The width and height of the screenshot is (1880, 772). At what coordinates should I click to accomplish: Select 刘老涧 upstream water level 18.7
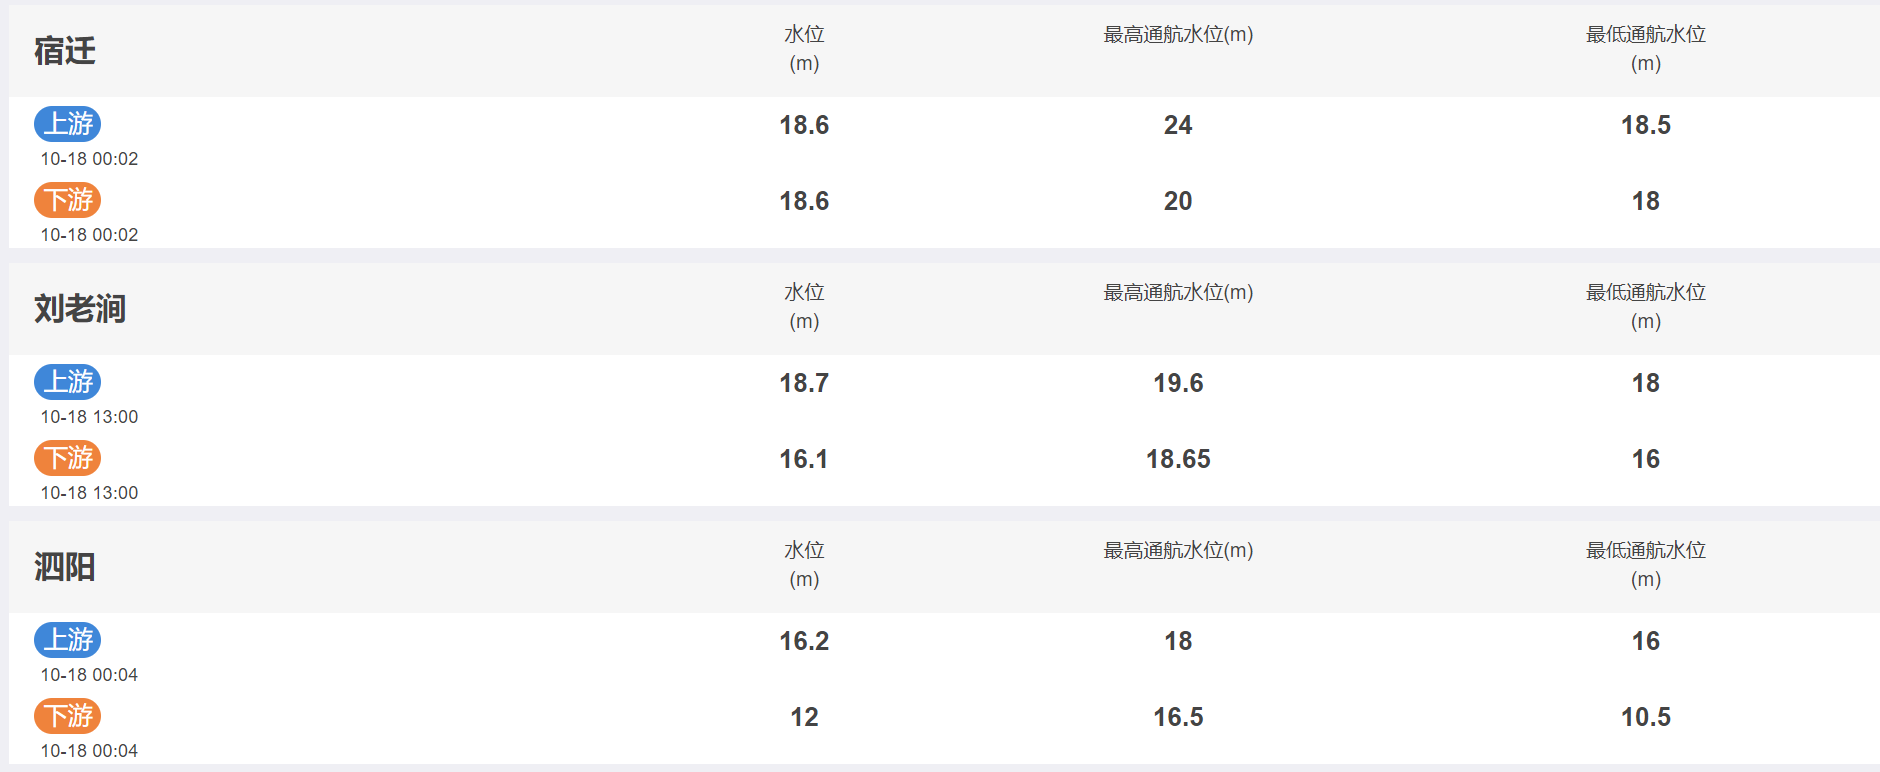(804, 383)
